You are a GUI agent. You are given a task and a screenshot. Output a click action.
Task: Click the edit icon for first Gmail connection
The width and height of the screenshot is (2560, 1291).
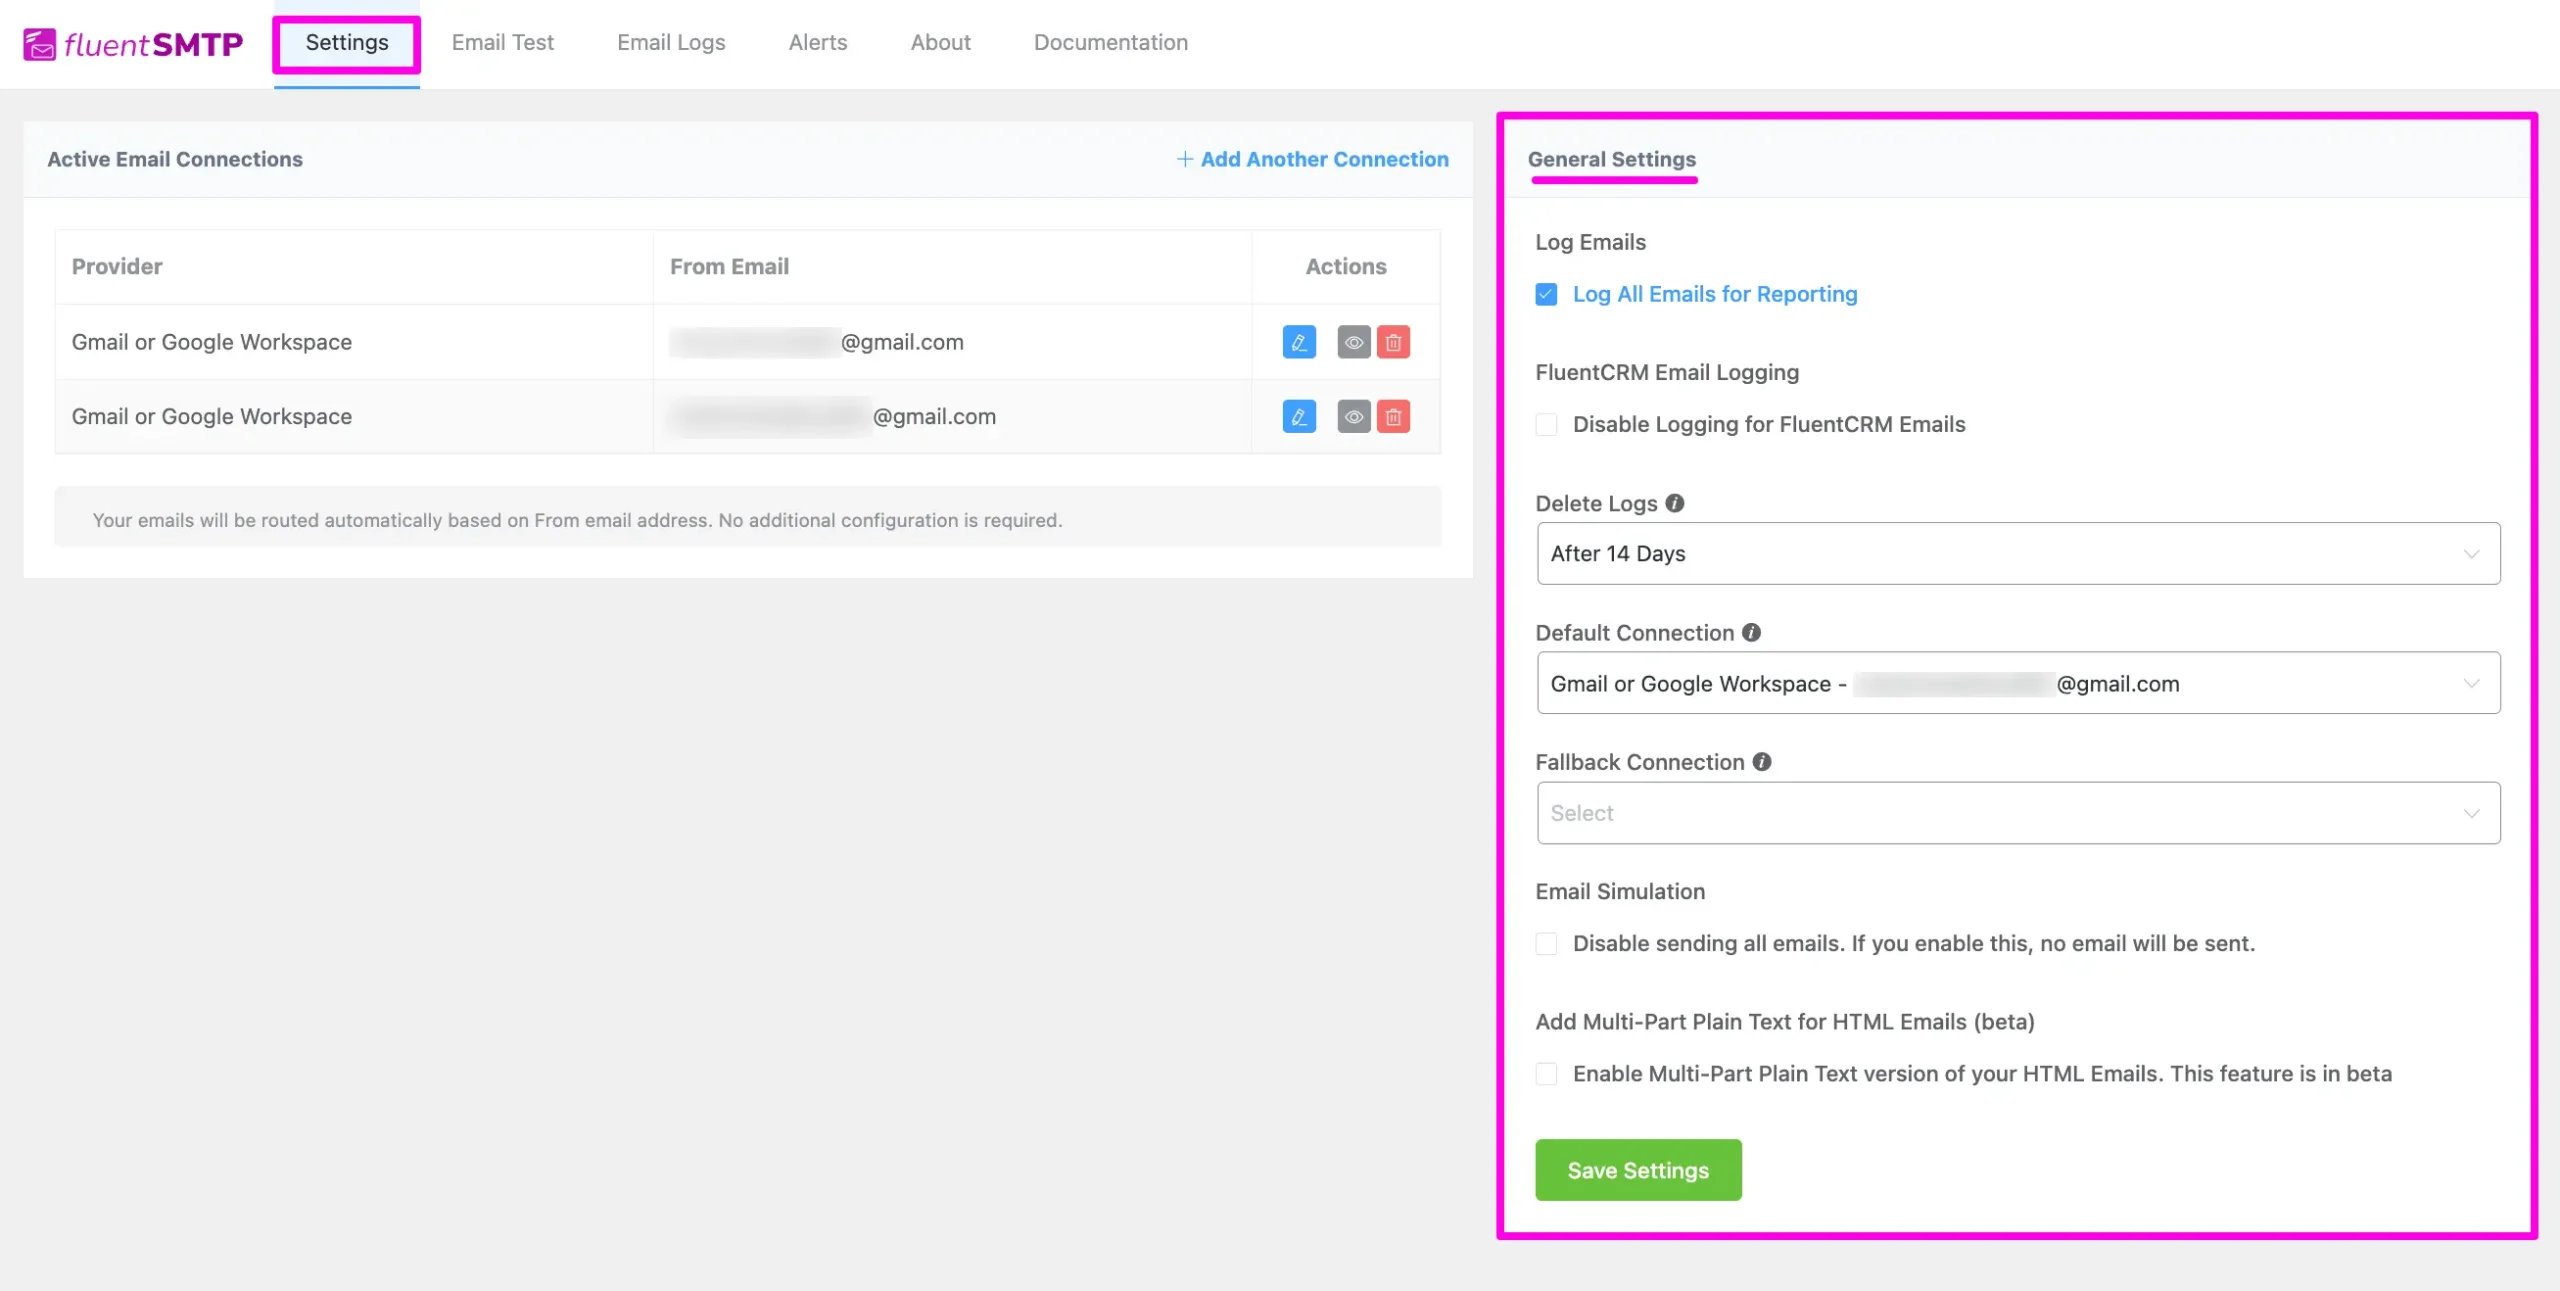tap(1299, 341)
